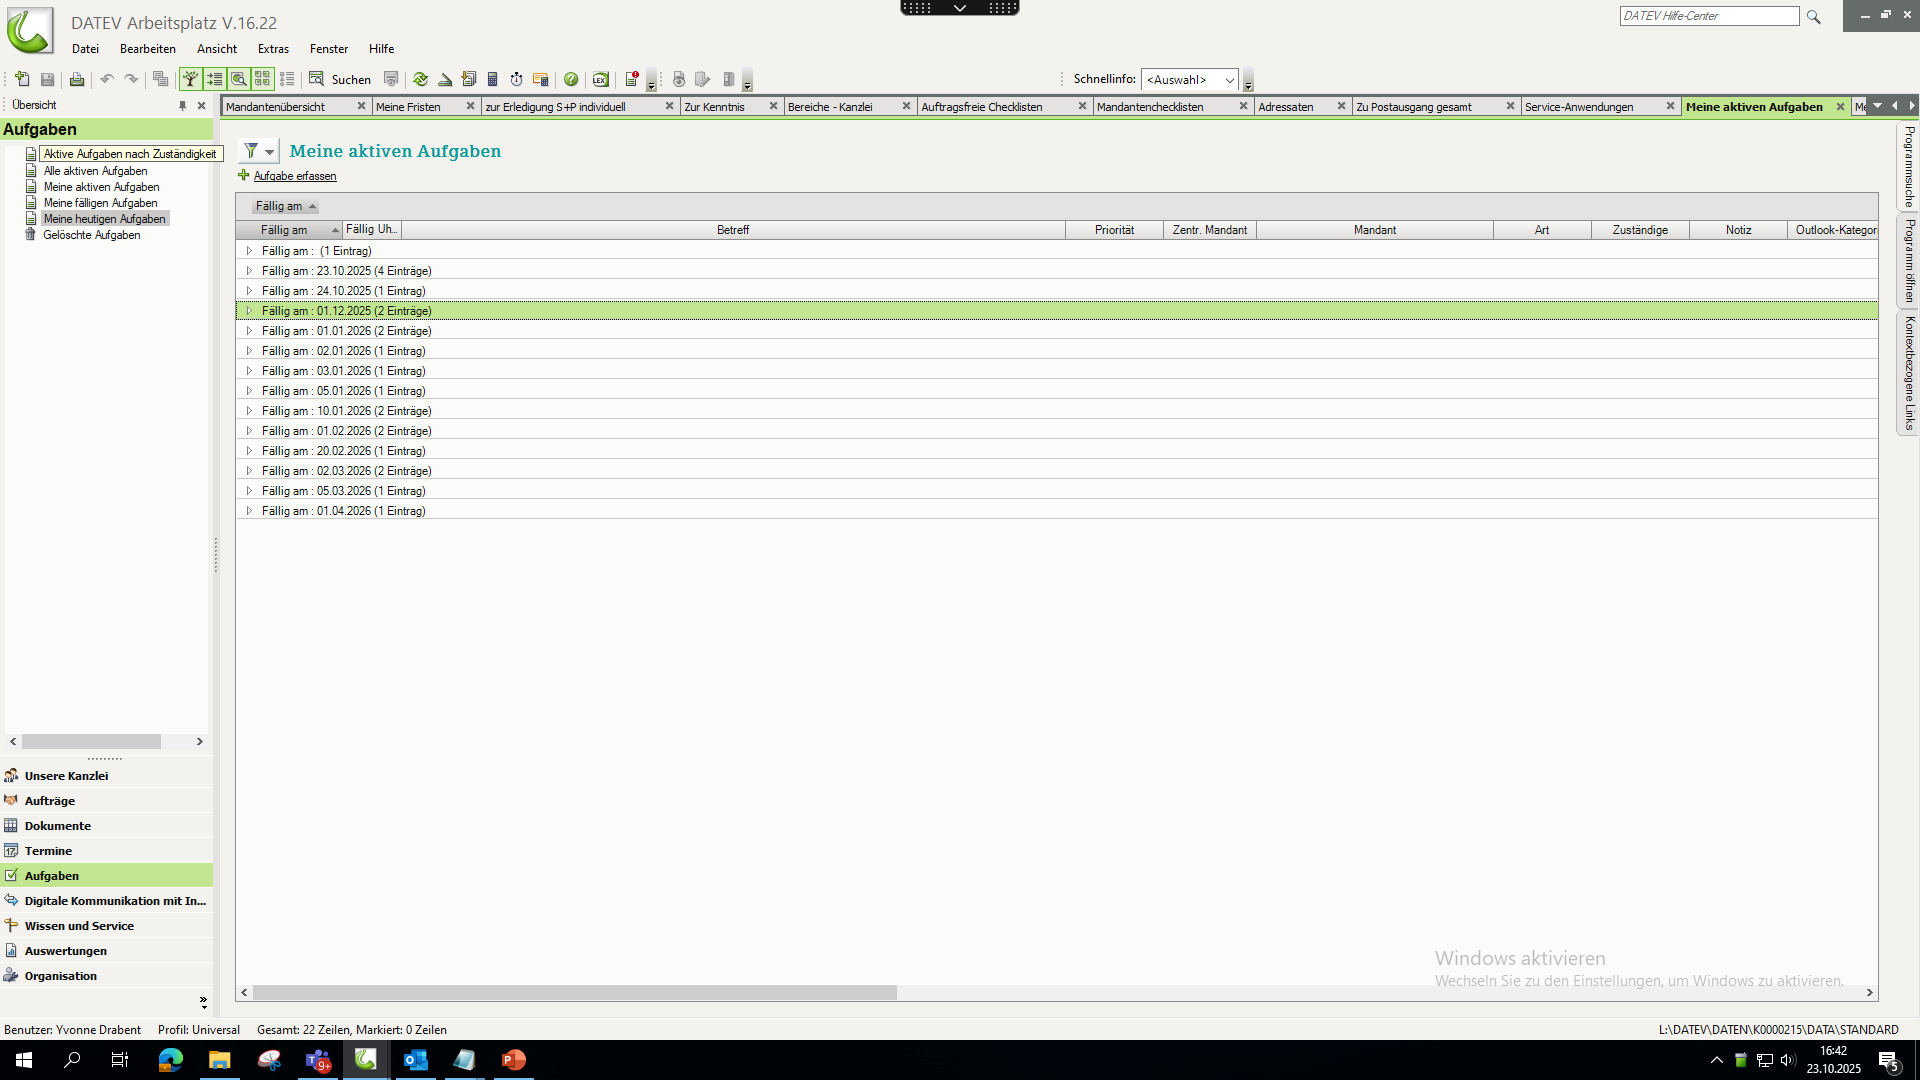Open the Extras menu
1920x1080 pixels.
[x=273, y=49]
